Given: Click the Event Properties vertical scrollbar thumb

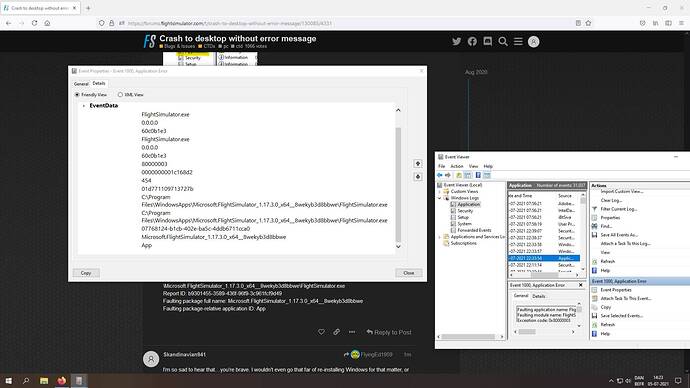Looking at the screenshot, I should (x=398, y=185).
